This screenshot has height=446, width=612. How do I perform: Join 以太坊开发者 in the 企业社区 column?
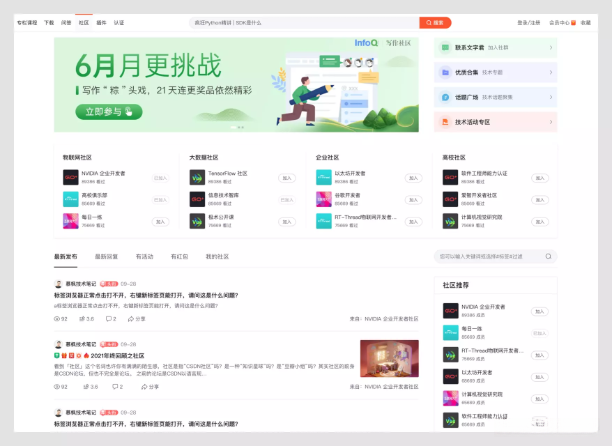point(413,178)
